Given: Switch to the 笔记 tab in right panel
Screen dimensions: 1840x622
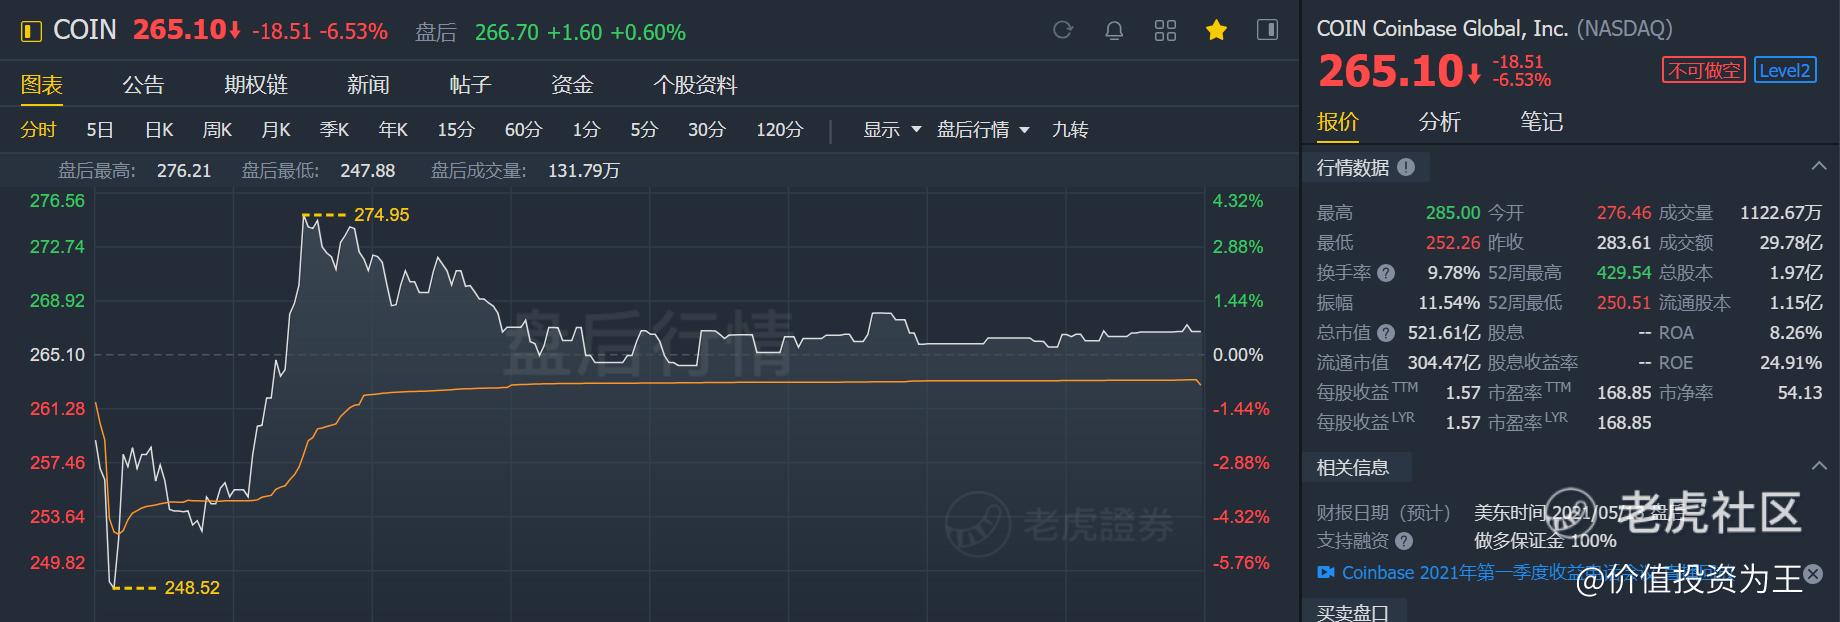Looking at the screenshot, I should tap(1542, 122).
